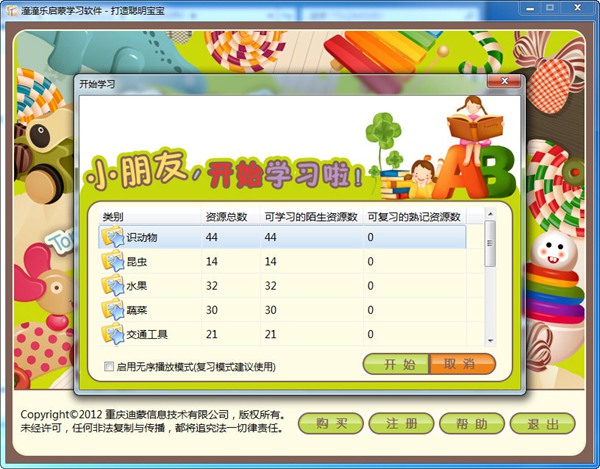Maximize the main application window
The width and height of the screenshot is (600, 469).
[x=550, y=8]
